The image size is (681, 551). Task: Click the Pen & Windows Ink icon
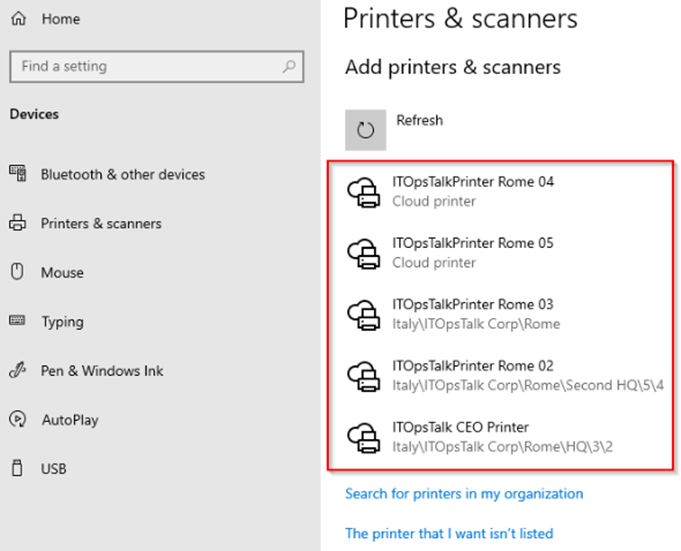(17, 370)
